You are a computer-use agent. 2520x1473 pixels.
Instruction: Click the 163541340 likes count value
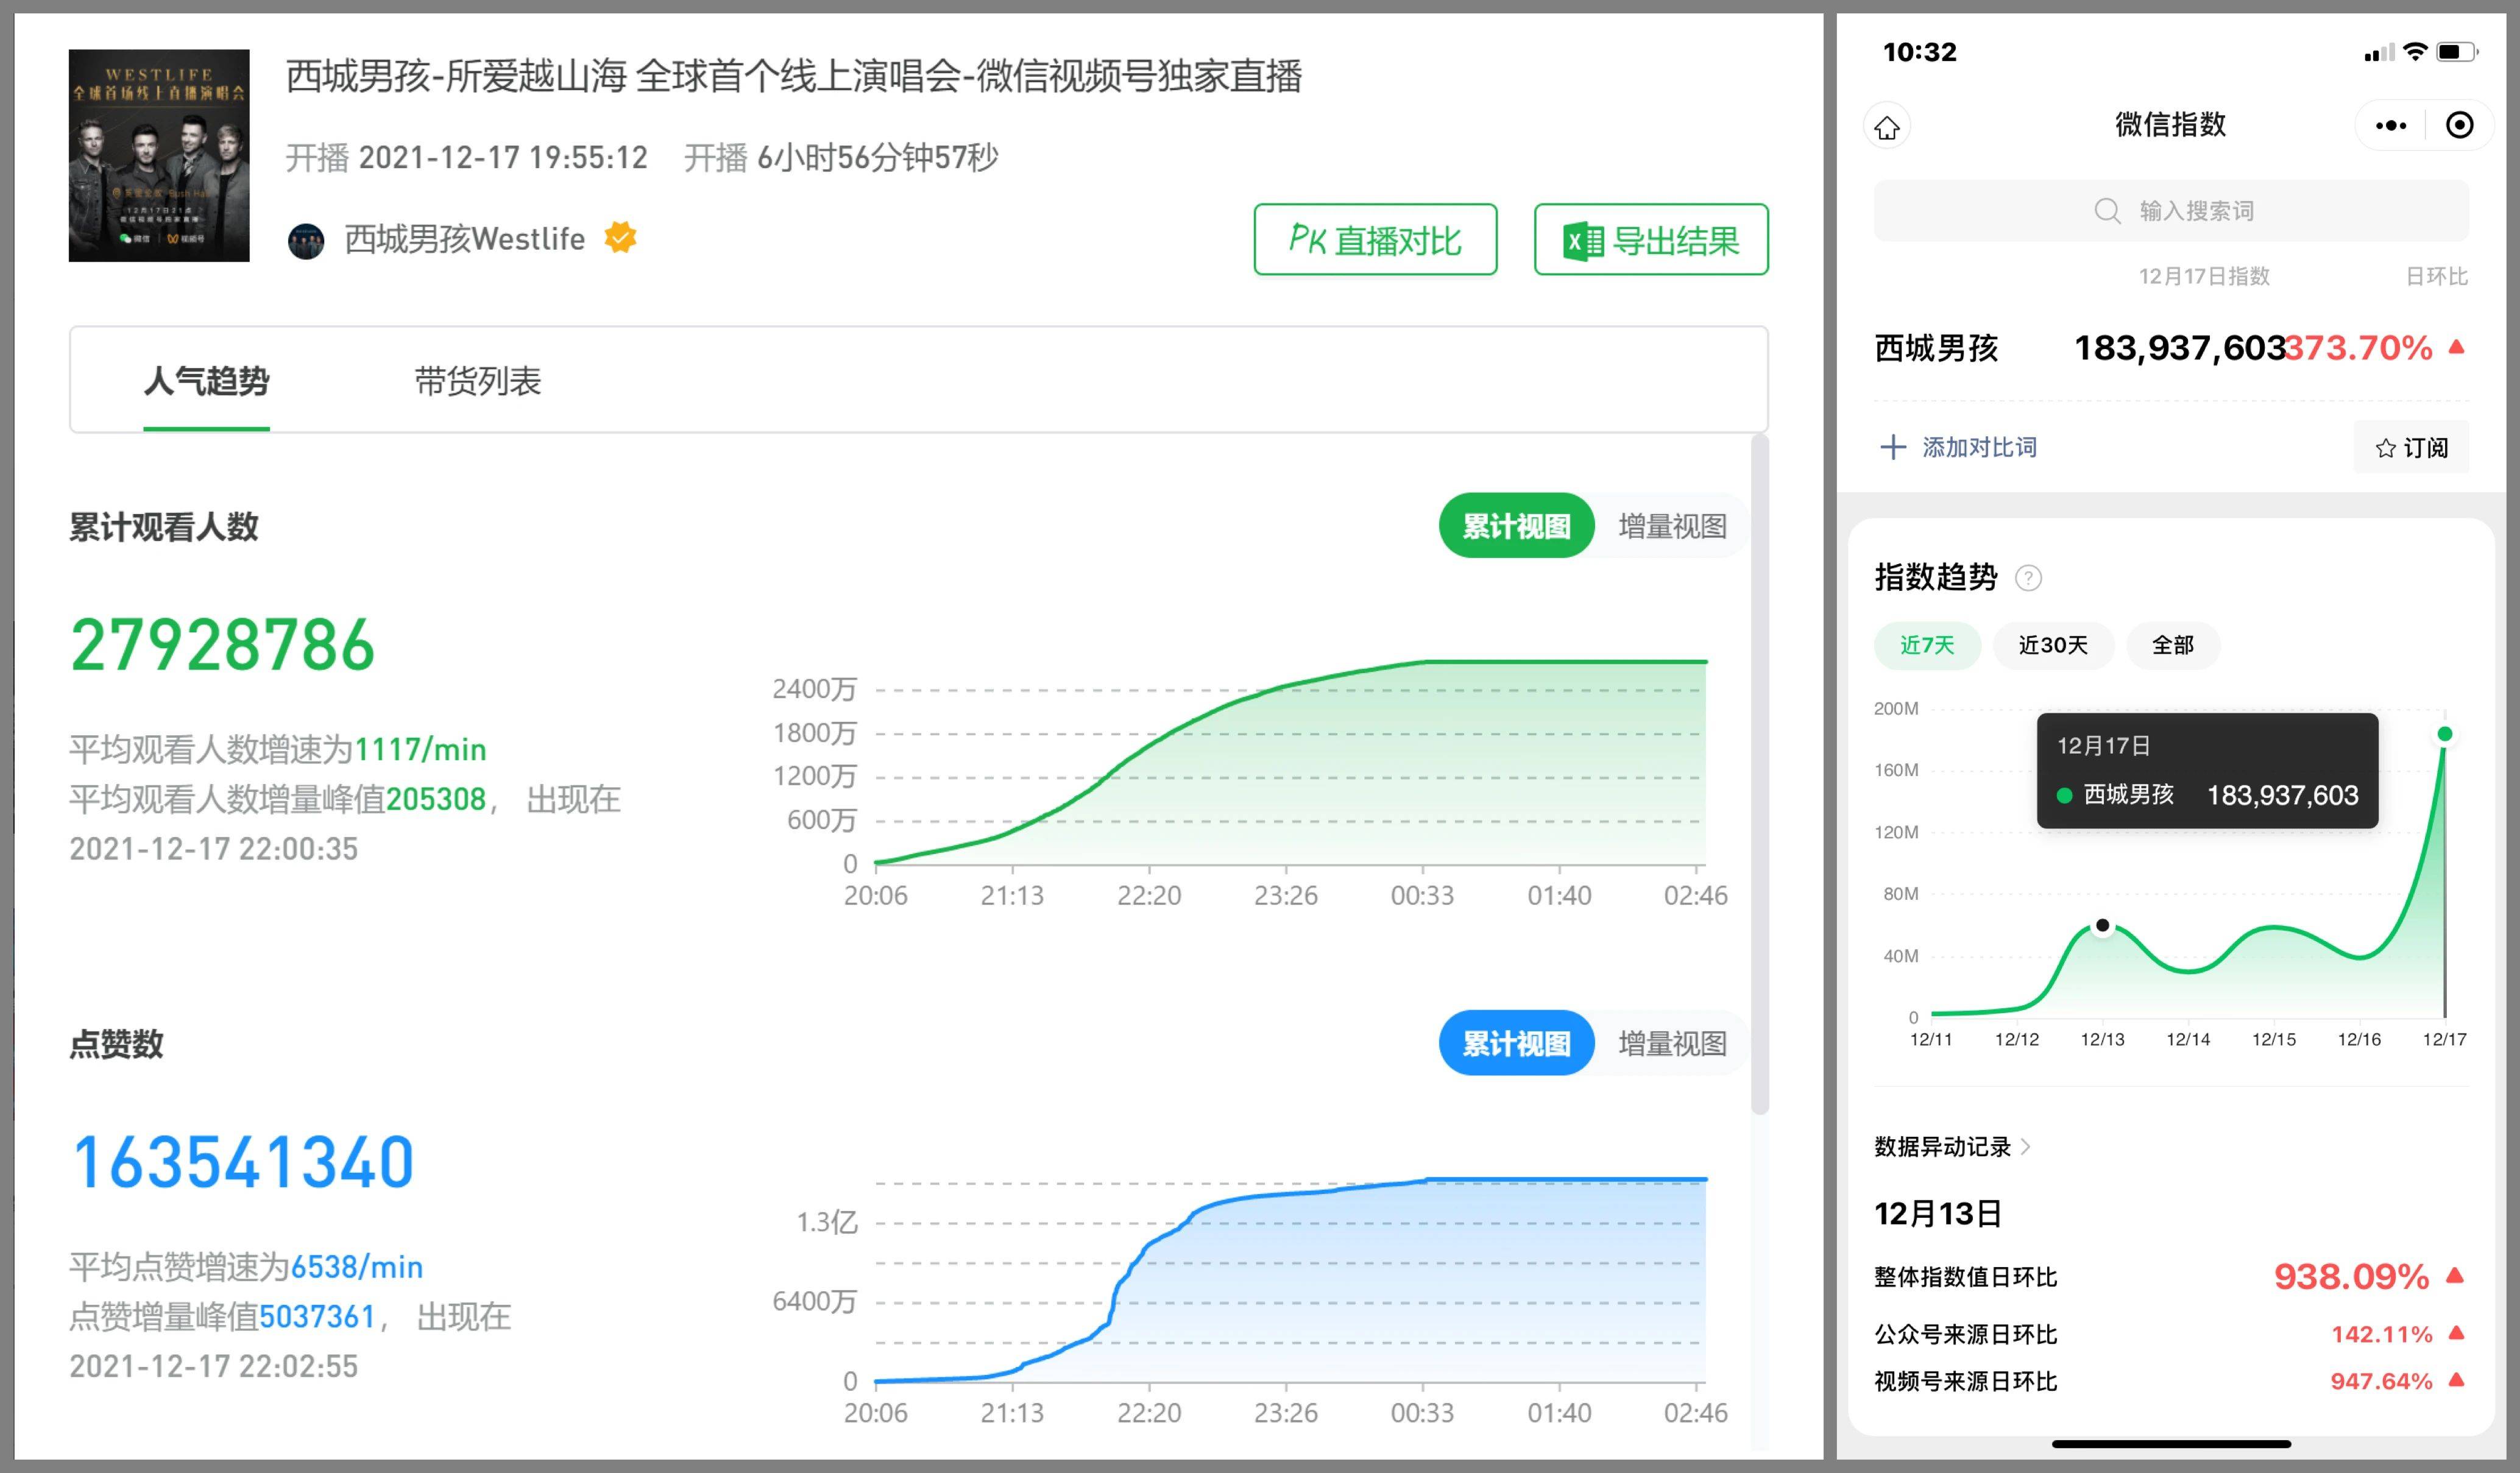click(243, 1162)
